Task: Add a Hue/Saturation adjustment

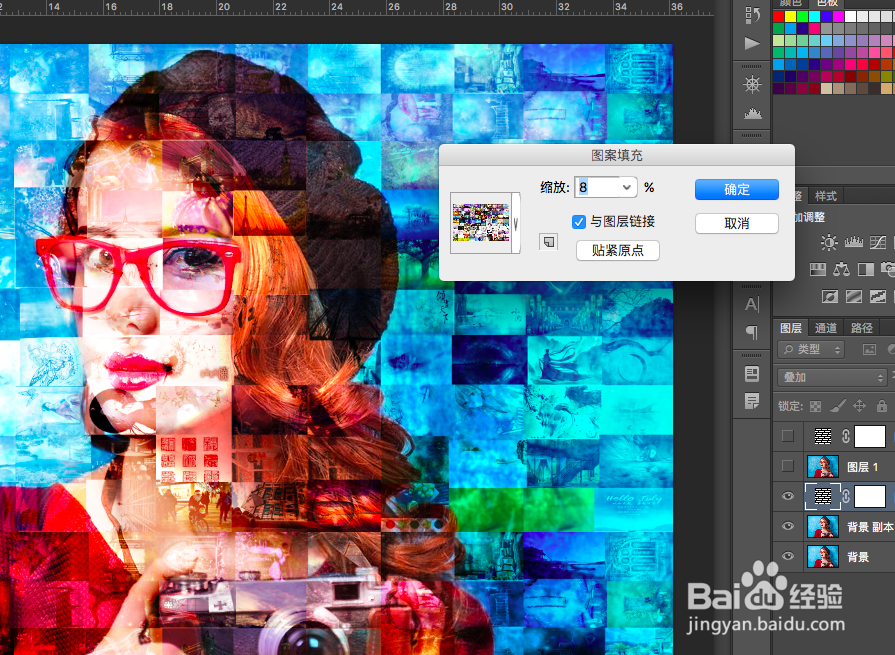Action: point(818,269)
